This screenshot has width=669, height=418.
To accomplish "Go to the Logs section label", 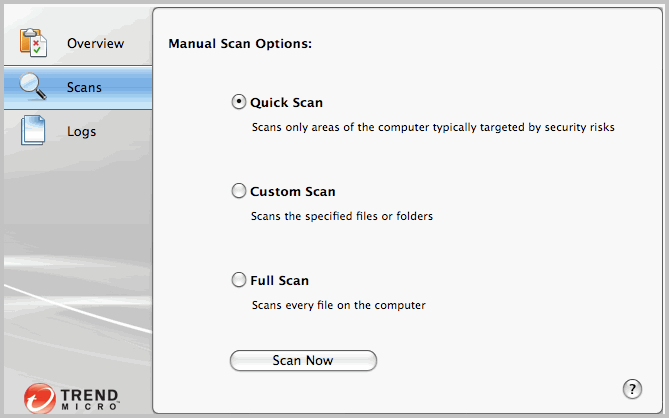I will pyautogui.click(x=81, y=132).
